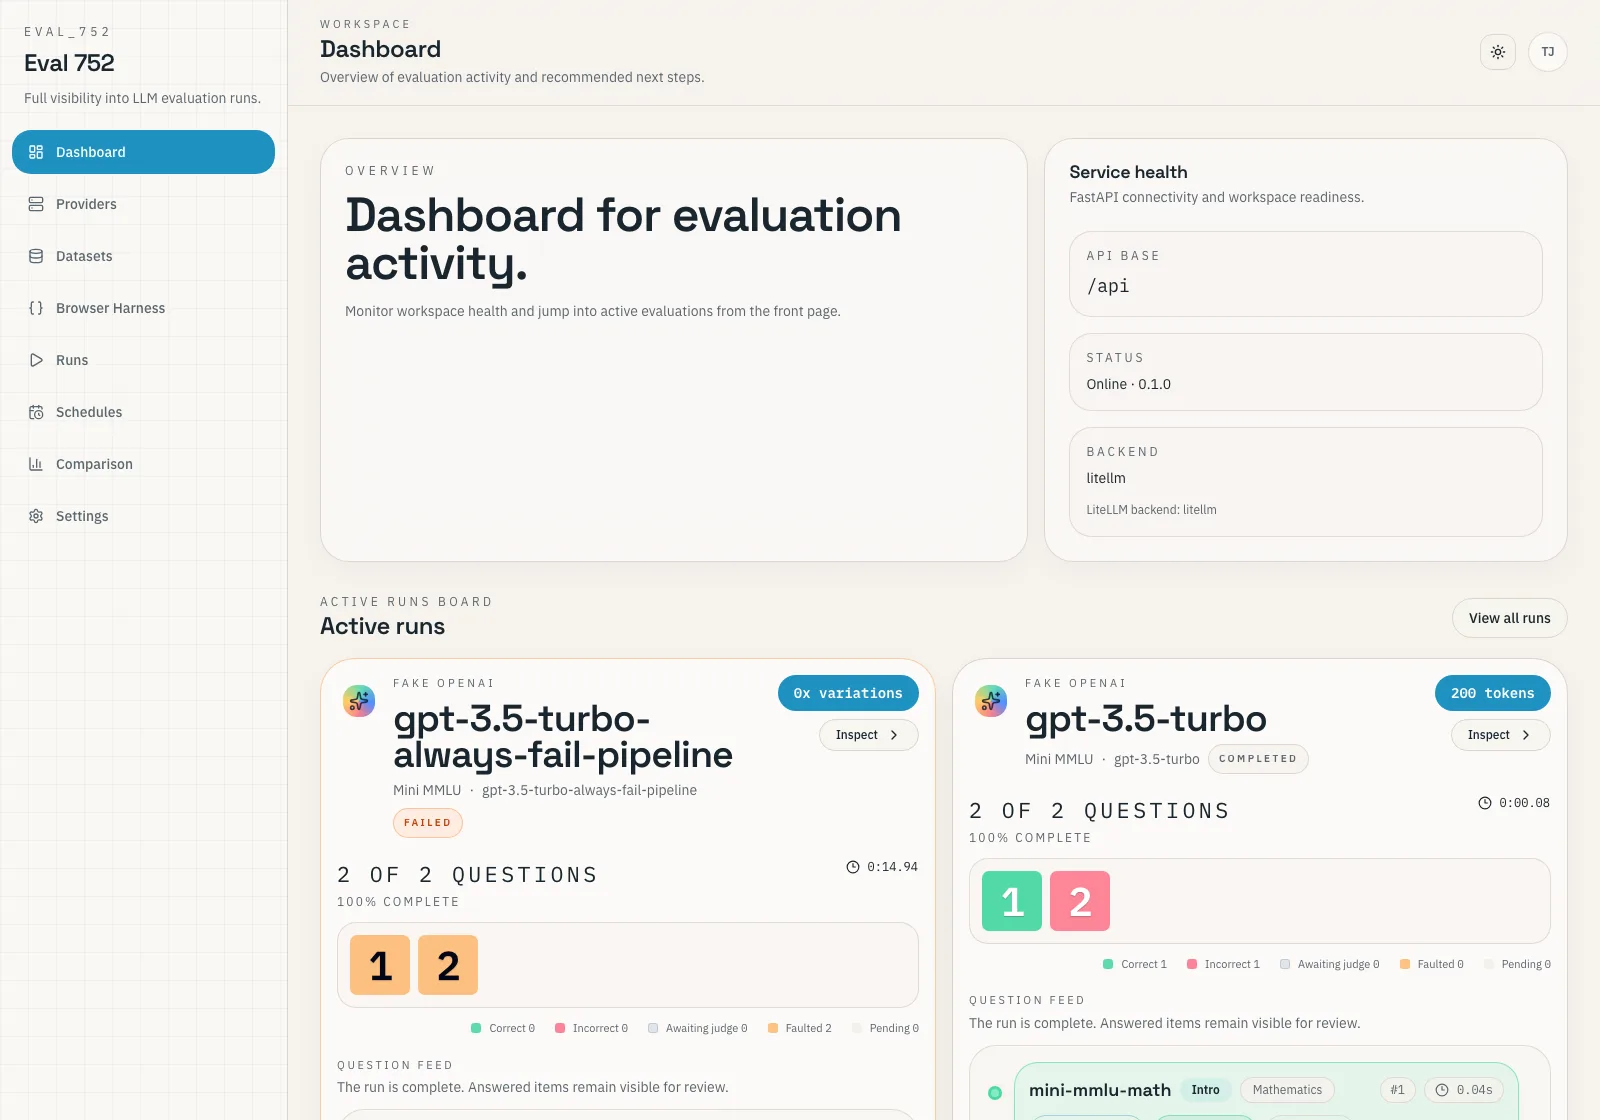Image resolution: width=1600 pixels, height=1120 pixels.
Task: Toggle the light/dark theme sun icon
Action: click(1497, 52)
